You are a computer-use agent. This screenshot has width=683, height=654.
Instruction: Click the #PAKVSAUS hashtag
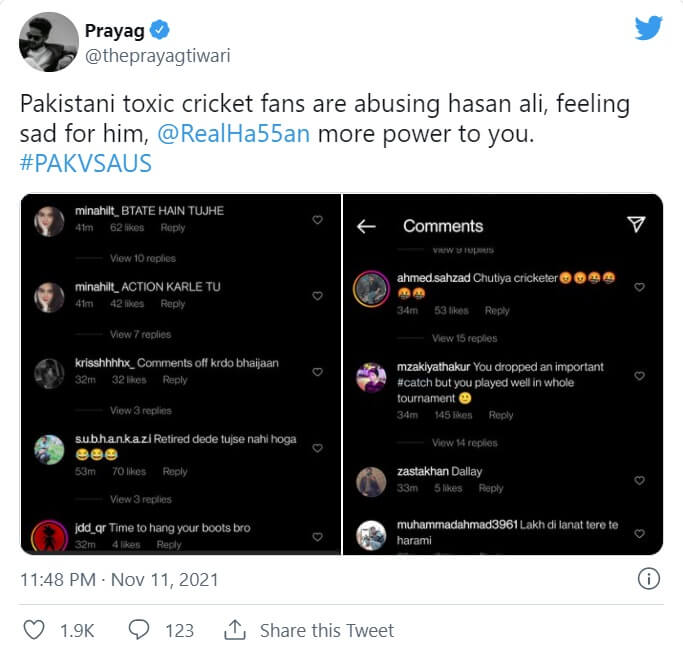coord(85,163)
